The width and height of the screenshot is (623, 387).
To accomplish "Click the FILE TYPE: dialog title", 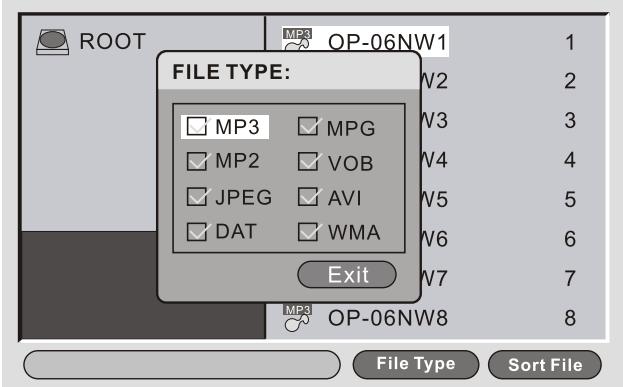I will (231, 72).
